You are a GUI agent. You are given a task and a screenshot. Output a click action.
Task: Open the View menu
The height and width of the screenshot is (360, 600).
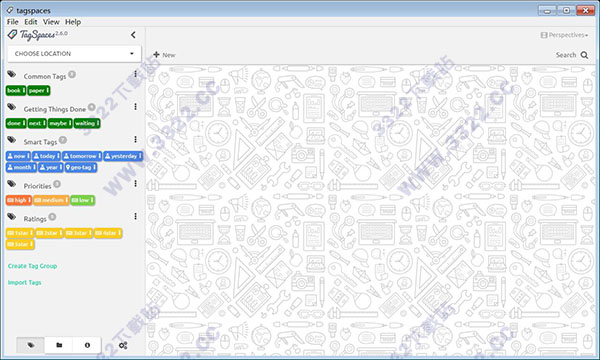coord(51,22)
